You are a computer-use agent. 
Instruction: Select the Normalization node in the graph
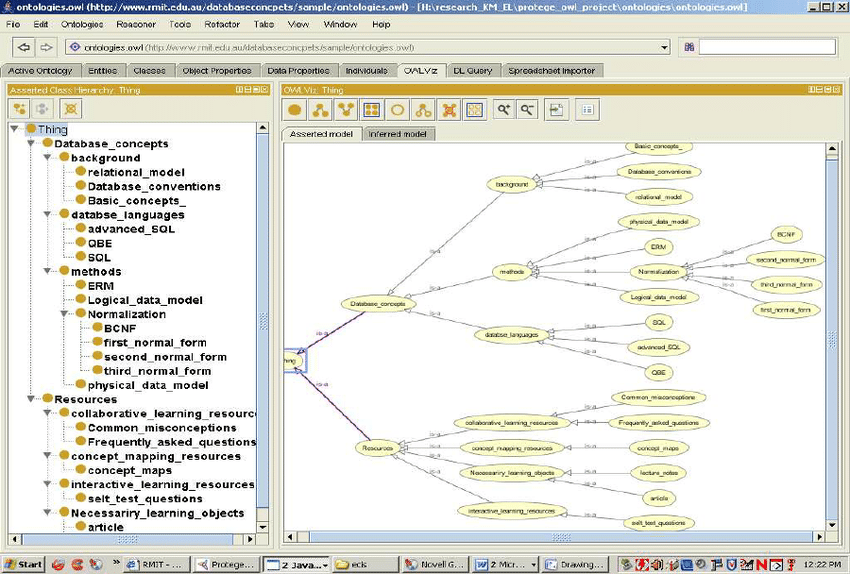pos(659,272)
